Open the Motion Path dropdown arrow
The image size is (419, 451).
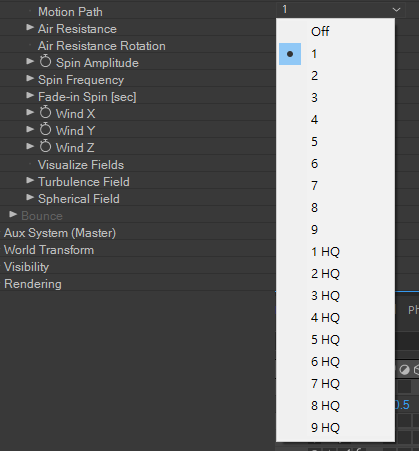coord(396,10)
